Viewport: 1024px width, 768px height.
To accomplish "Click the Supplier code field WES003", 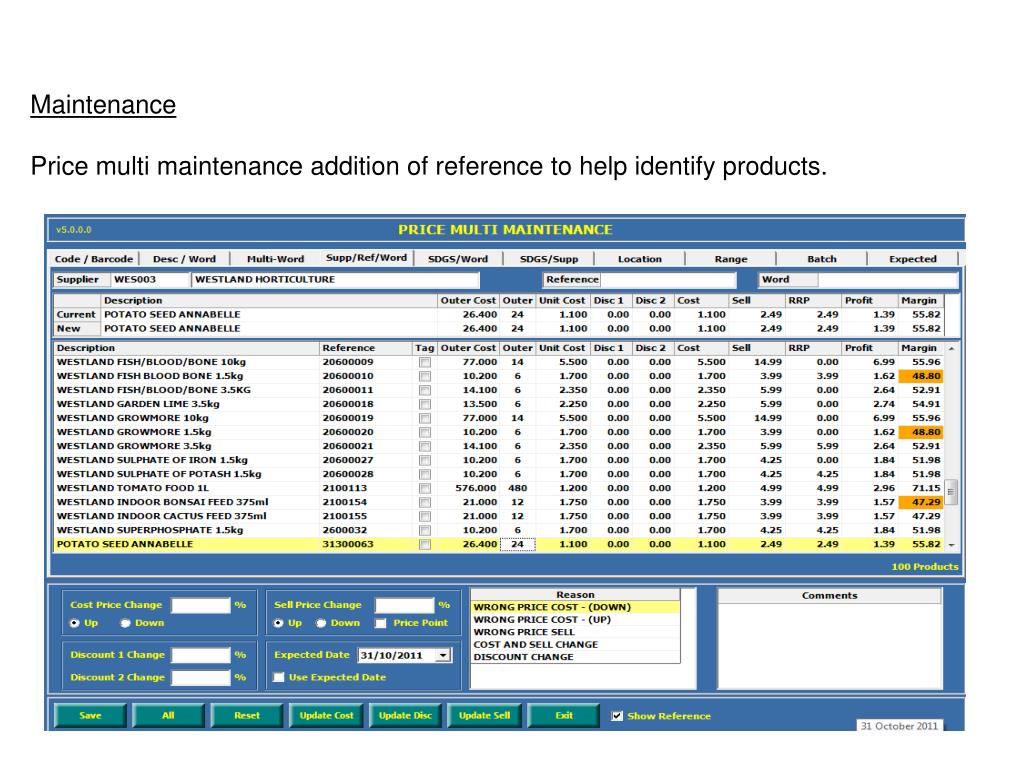I will [x=150, y=280].
